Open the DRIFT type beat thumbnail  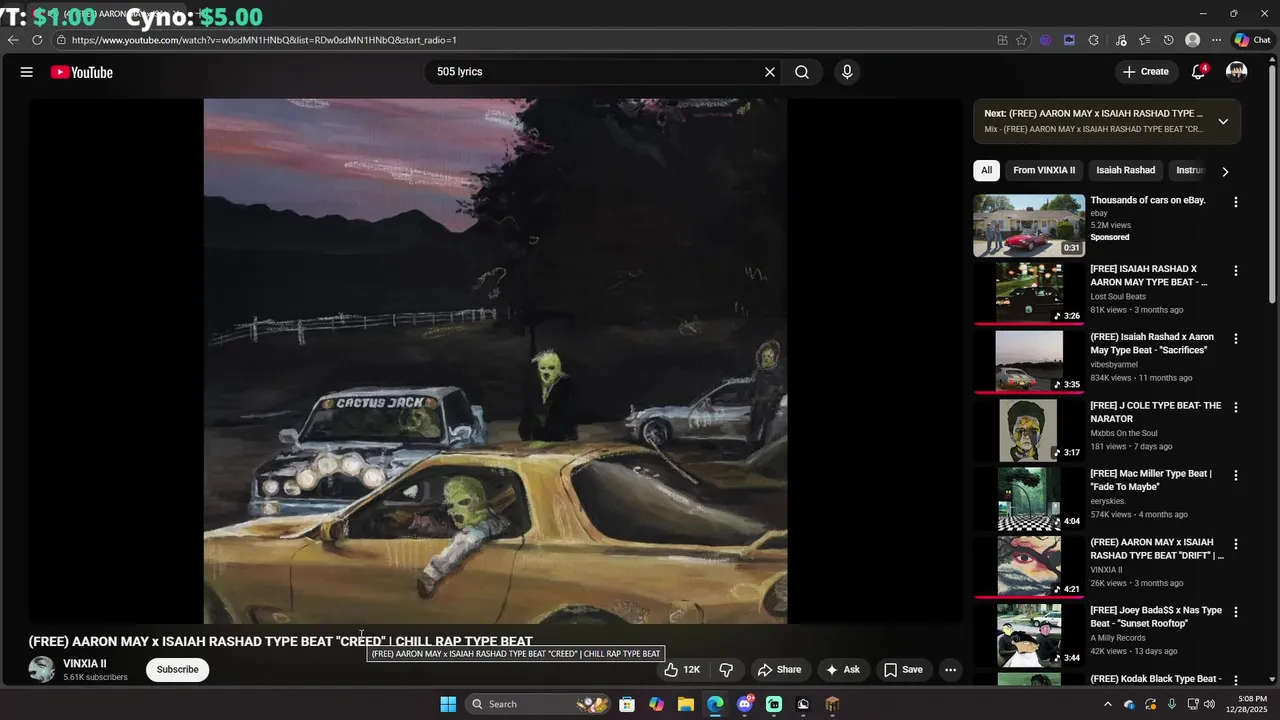1029,567
